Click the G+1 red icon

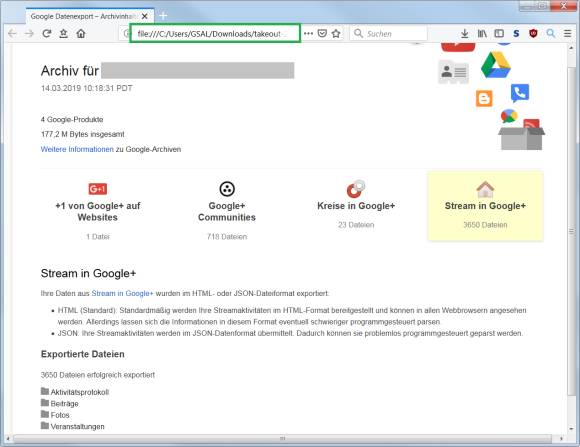click(98, 189)
